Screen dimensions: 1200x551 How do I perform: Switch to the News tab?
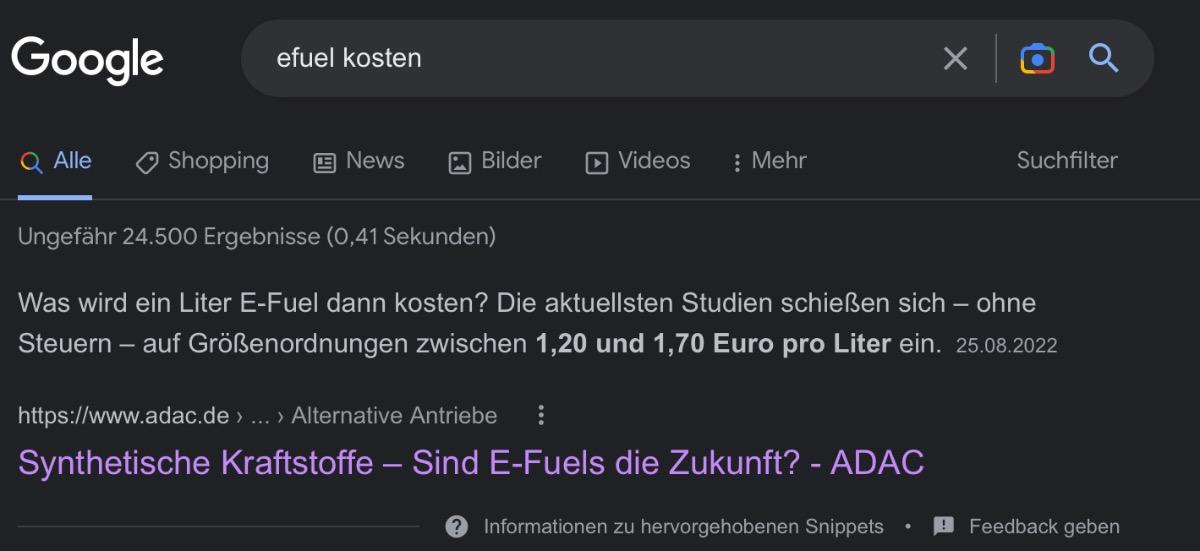click(374, 161)
